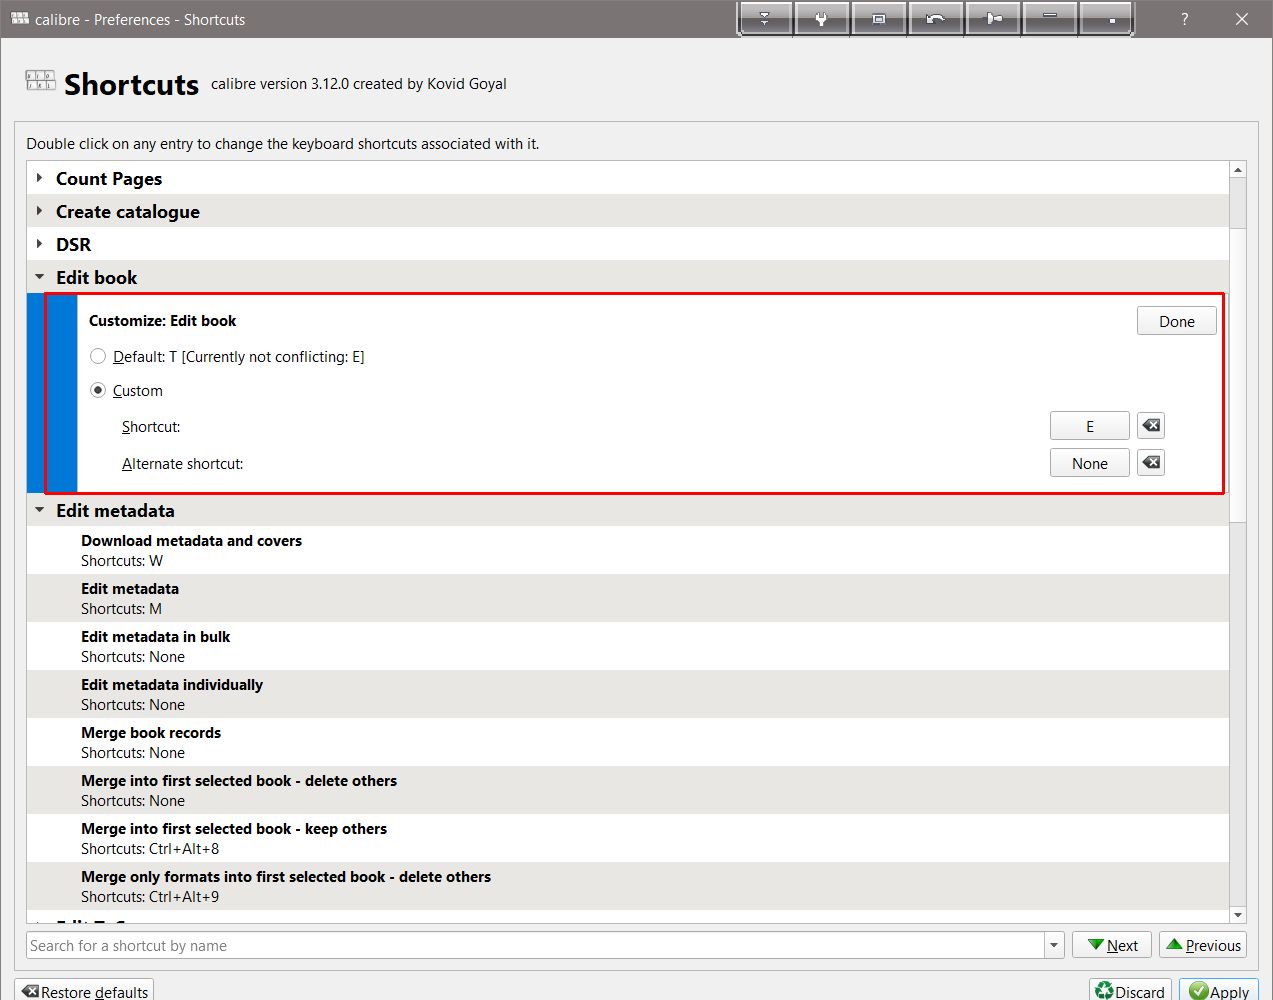
Task: Collapse the Edit book group
Action: [39, 277]
